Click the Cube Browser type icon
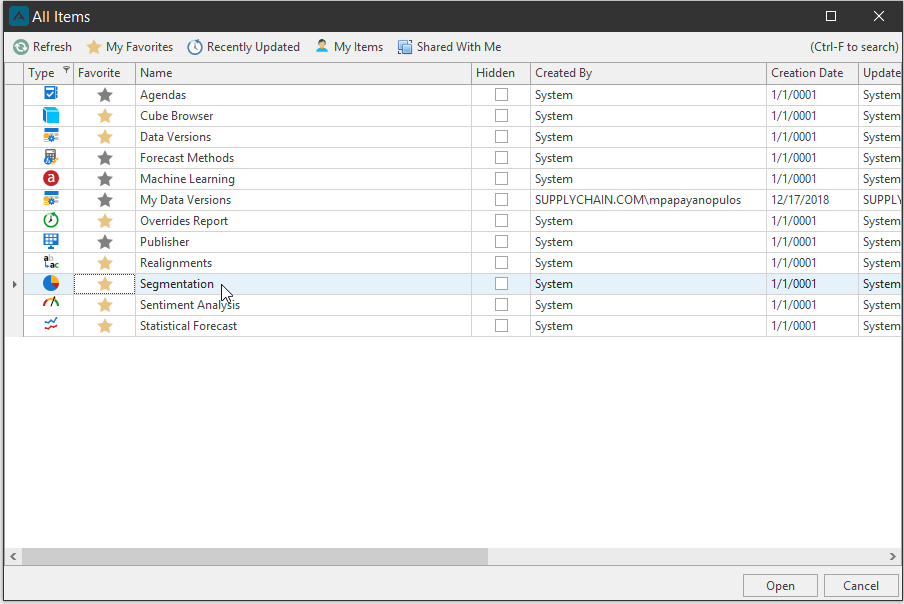The width and height of the screenshot is (904, 604). [51, 115]
